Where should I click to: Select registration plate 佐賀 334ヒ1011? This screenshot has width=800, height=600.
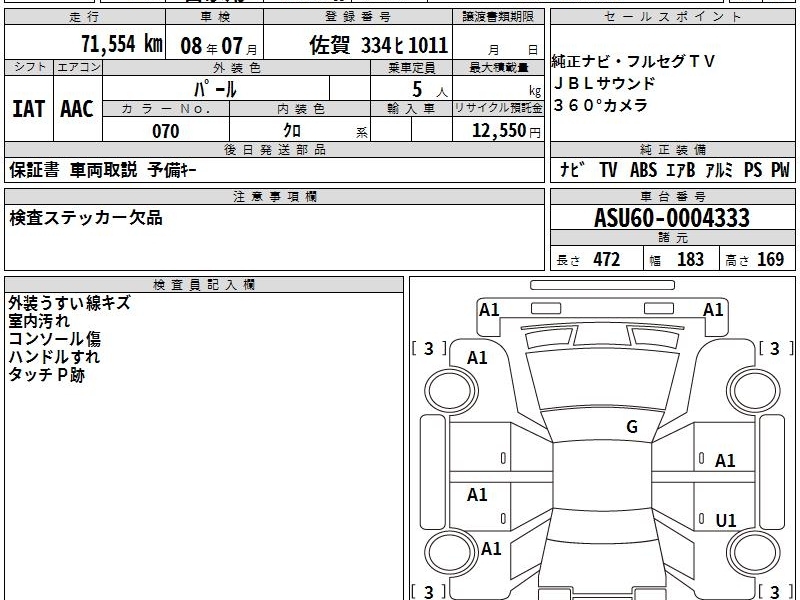point(378,45)
